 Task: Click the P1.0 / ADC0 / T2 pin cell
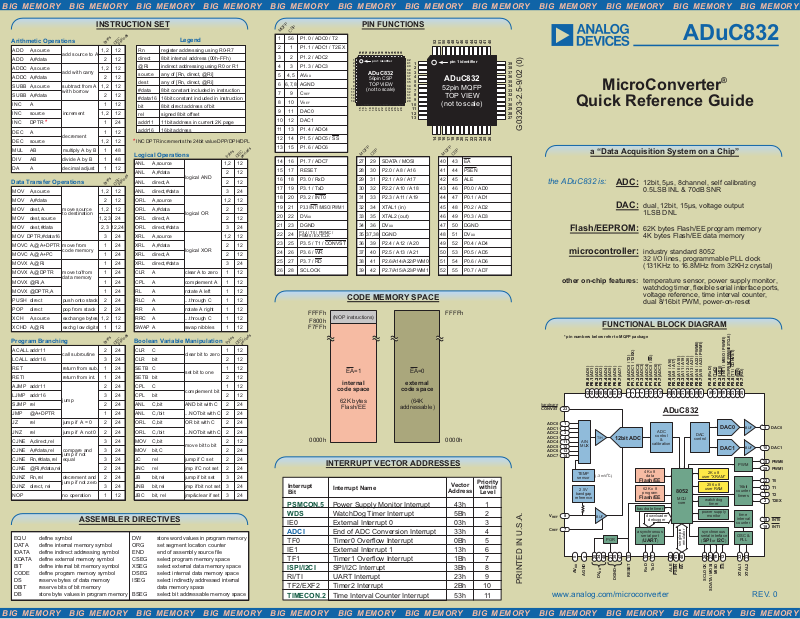pyautogui.click(x=322, y=38)
